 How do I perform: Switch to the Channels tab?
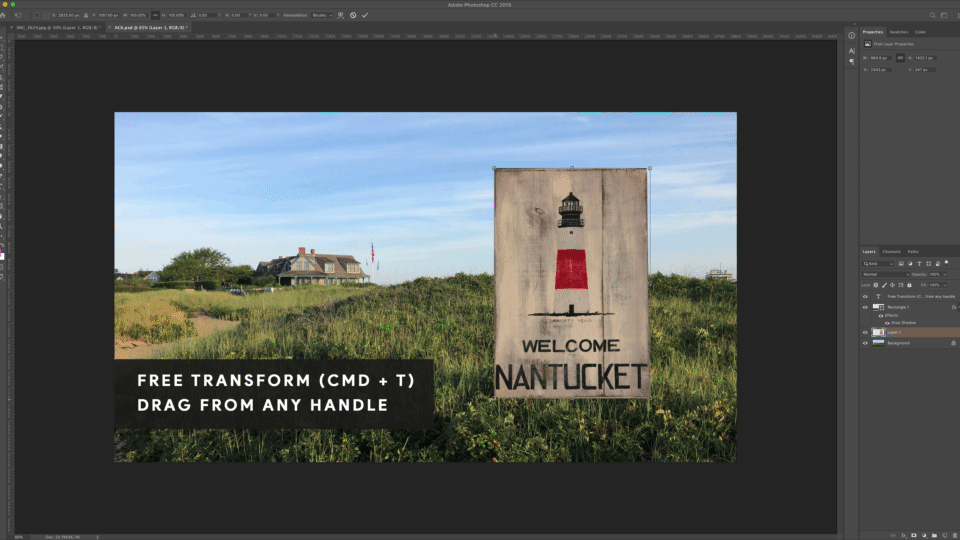(891, 252)
